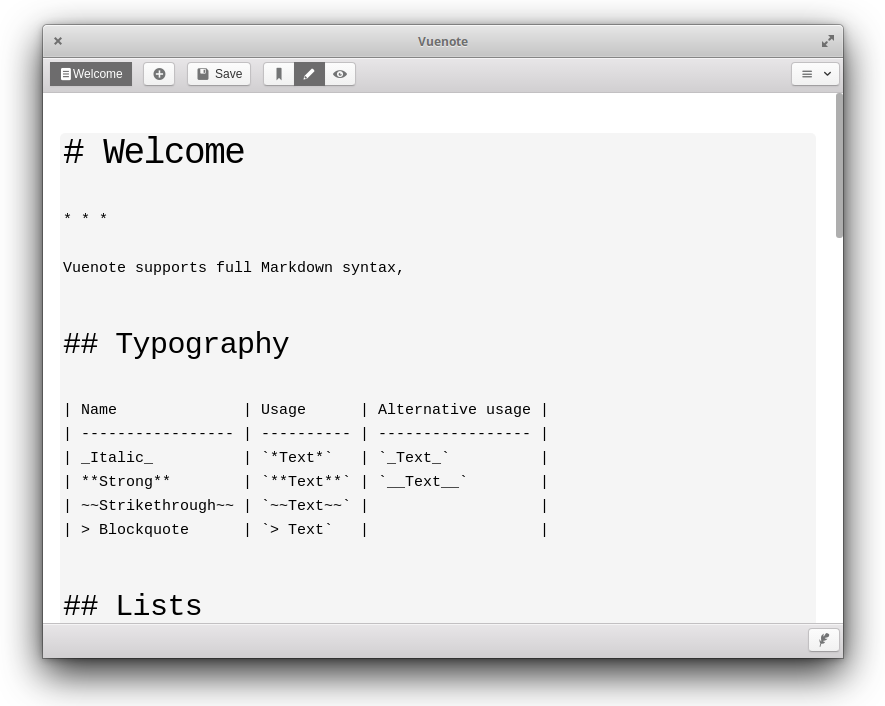Open the Welcome note tab

pyautogui.click(x=91, y=74)
